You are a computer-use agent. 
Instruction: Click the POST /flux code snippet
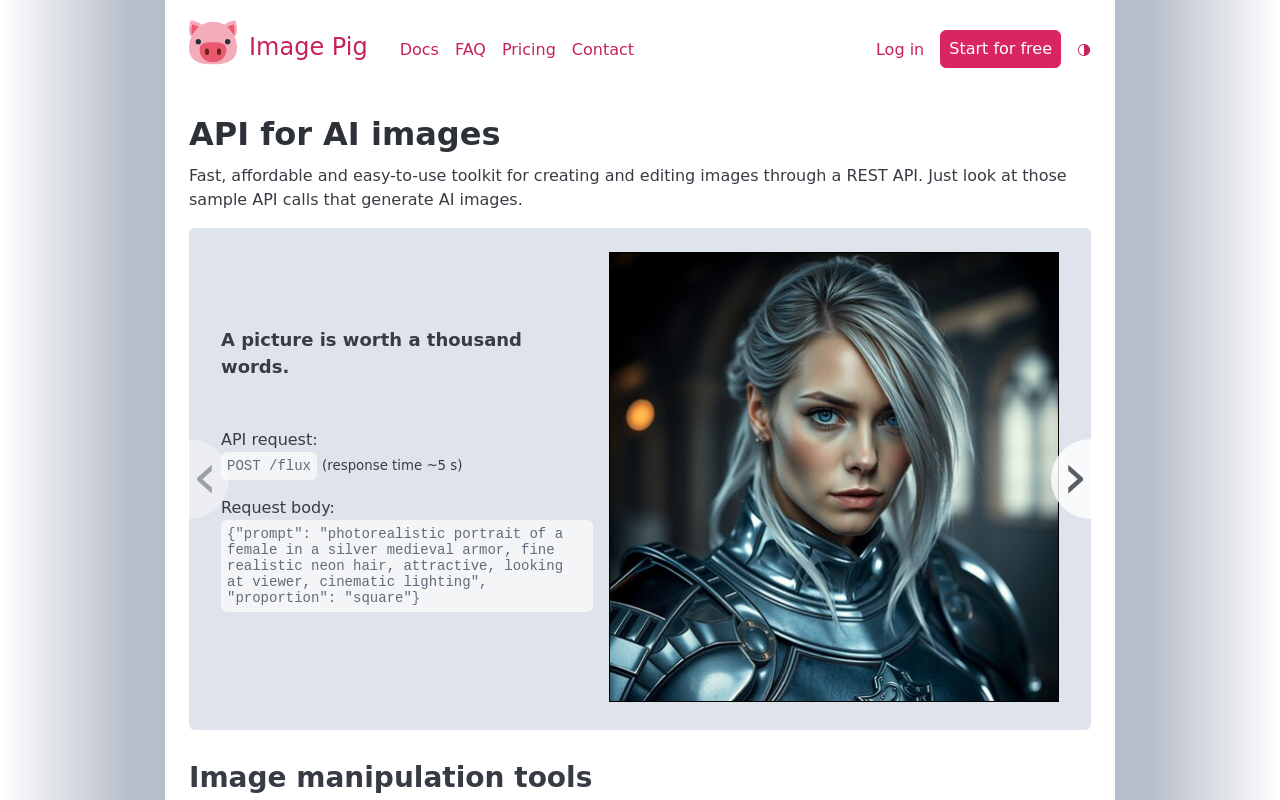(268, 466)
